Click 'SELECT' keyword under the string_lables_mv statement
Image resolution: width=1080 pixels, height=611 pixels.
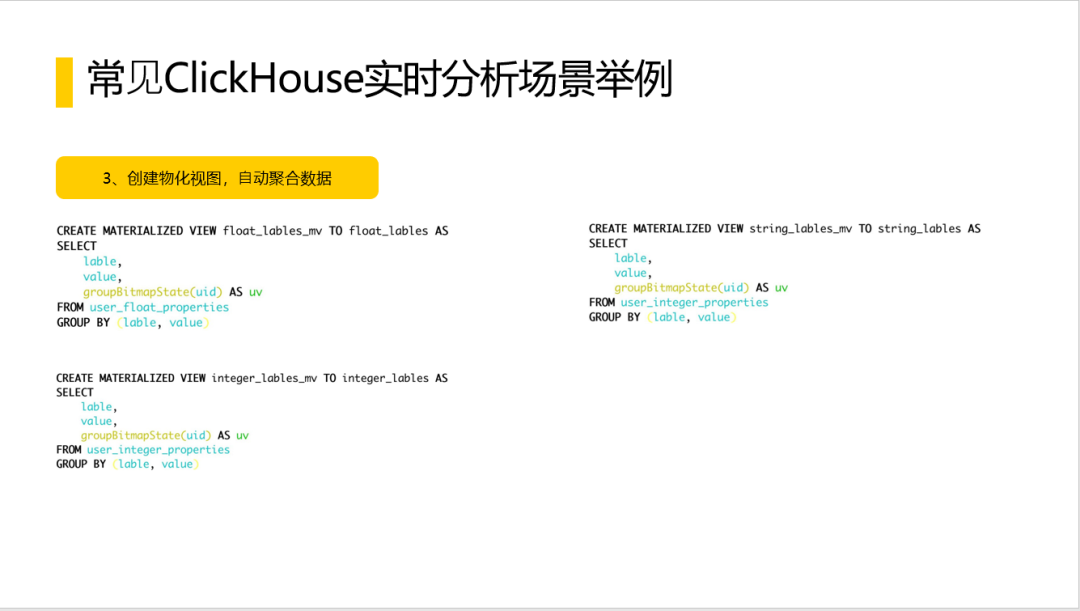tap(608, 243)
